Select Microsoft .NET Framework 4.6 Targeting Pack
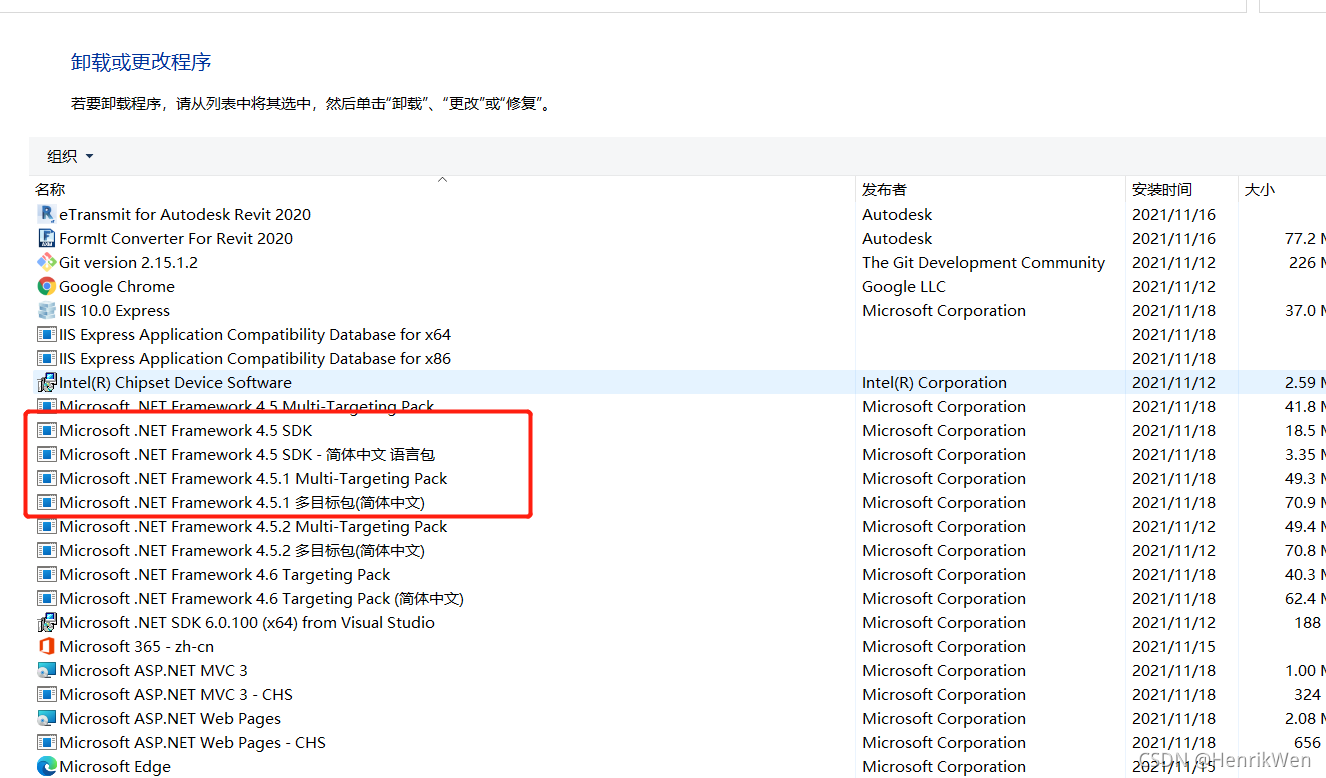This screenshot has width=1326, height=778. (x=225, y=574)
